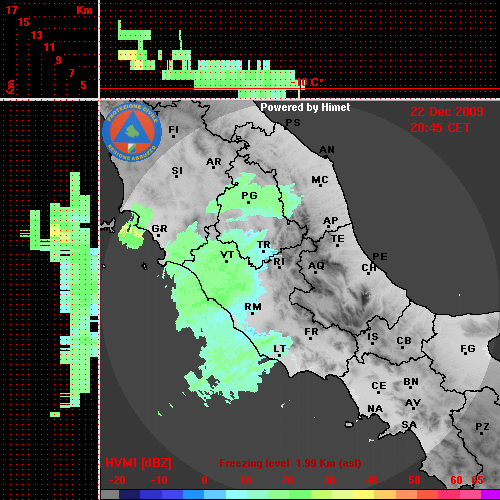This screenshot has height=500, width=500.
Task: Click the Powered by Himet text
Action: point(305,107)
